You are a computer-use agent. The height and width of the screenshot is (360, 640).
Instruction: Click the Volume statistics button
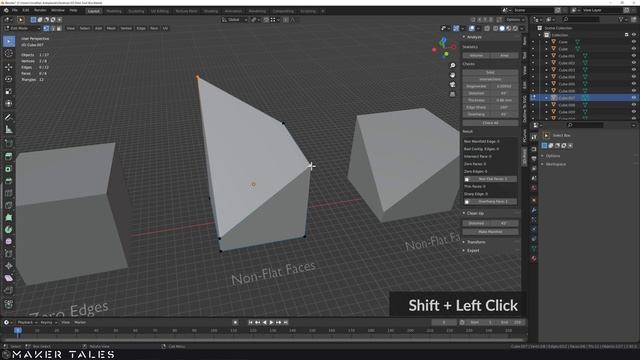coord(476,55)
